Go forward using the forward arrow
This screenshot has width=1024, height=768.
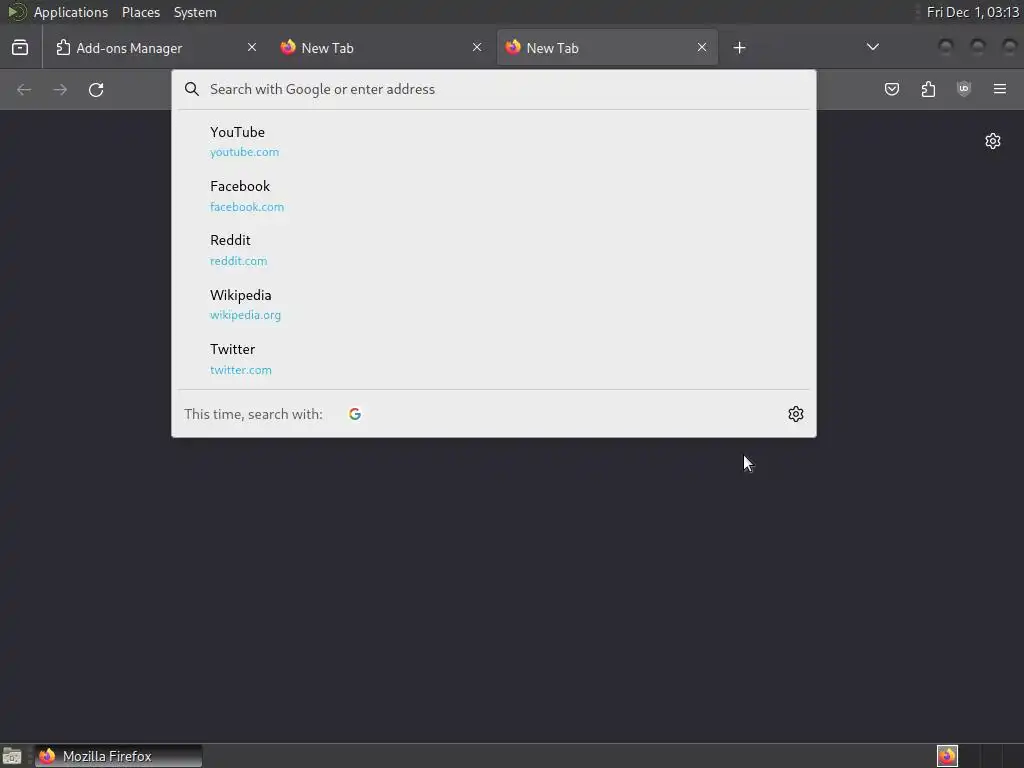pos(60,89)
